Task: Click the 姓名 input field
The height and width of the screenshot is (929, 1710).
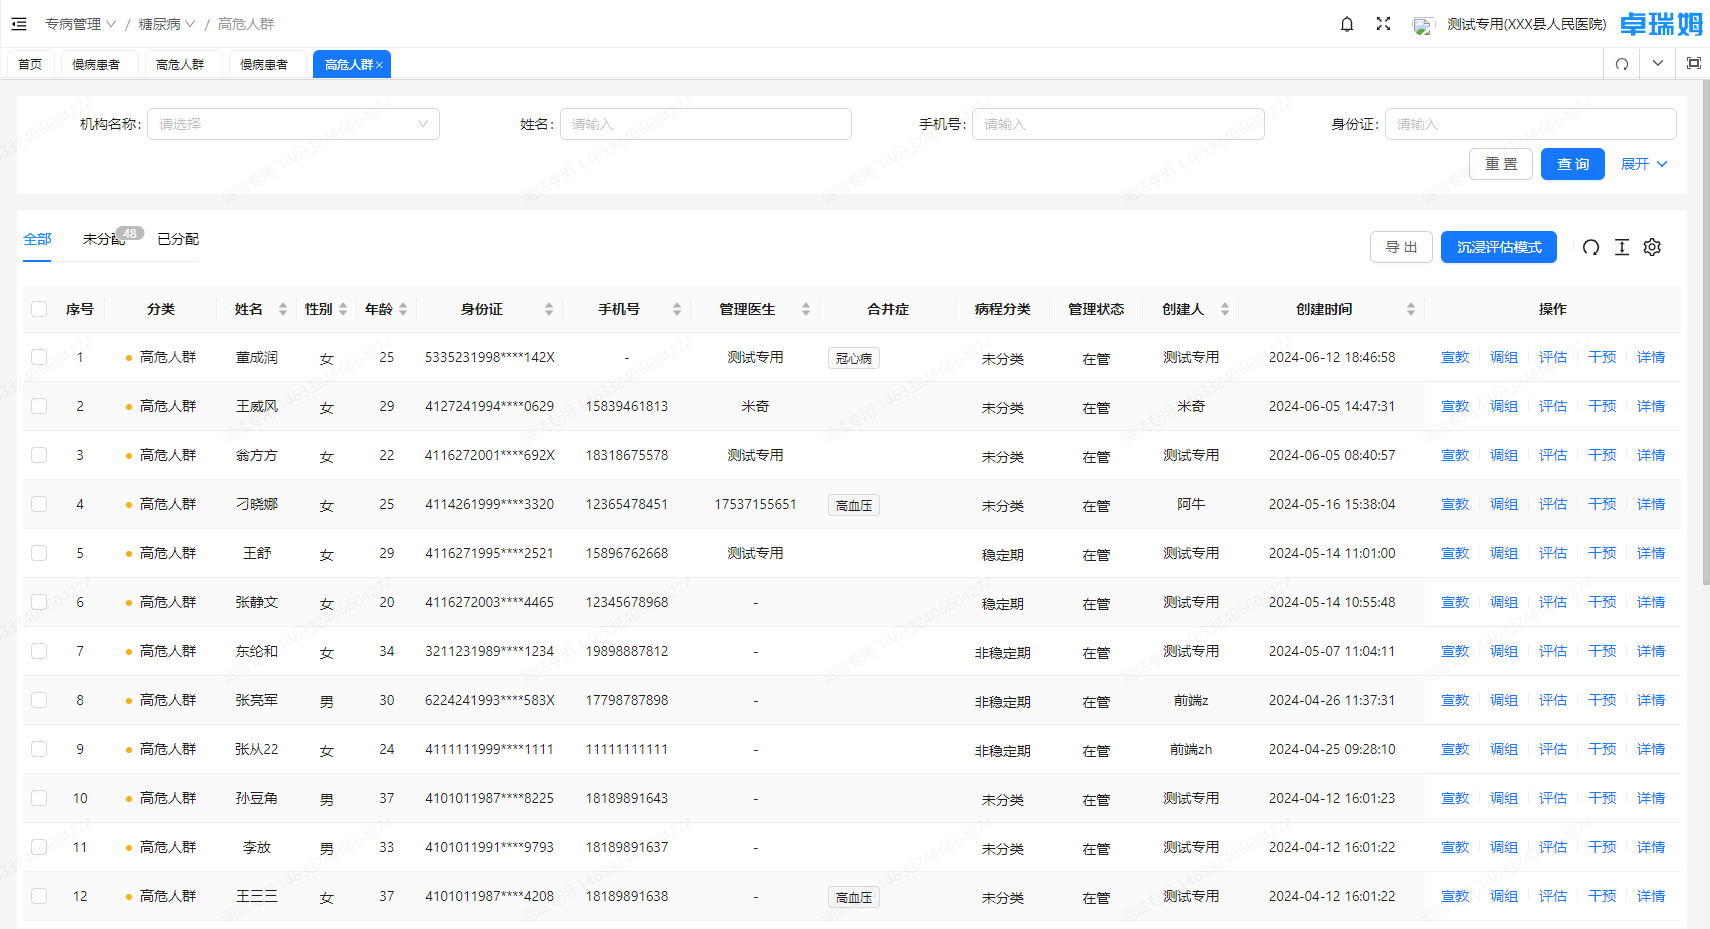Action: (705, 124)
